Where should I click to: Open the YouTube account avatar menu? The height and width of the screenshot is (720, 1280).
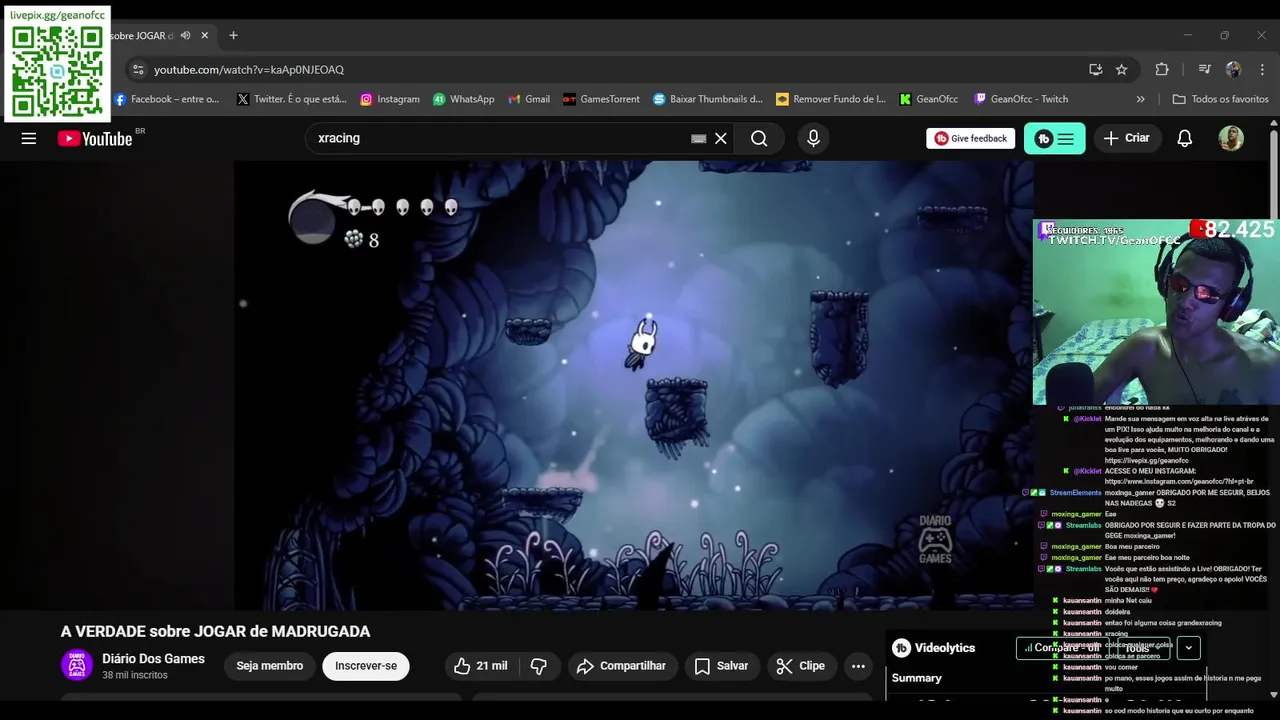[x=1231, y=139]
